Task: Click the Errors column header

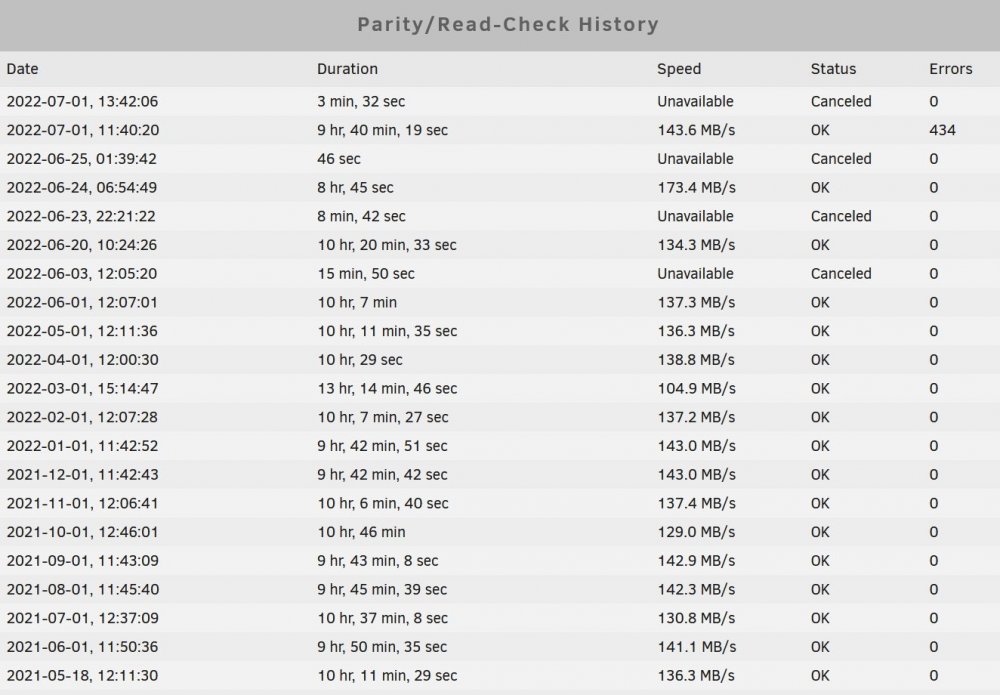Action: [x=950, y=69]
